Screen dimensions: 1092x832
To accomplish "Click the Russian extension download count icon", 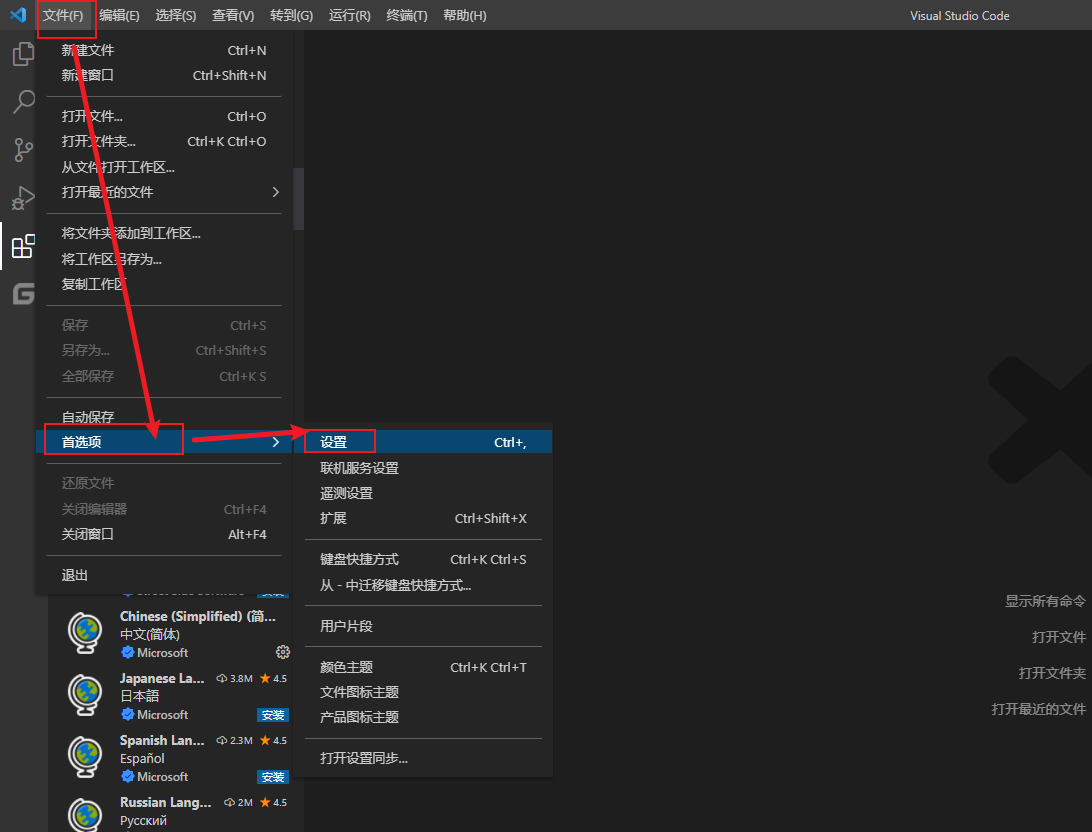I will point(229,802).
